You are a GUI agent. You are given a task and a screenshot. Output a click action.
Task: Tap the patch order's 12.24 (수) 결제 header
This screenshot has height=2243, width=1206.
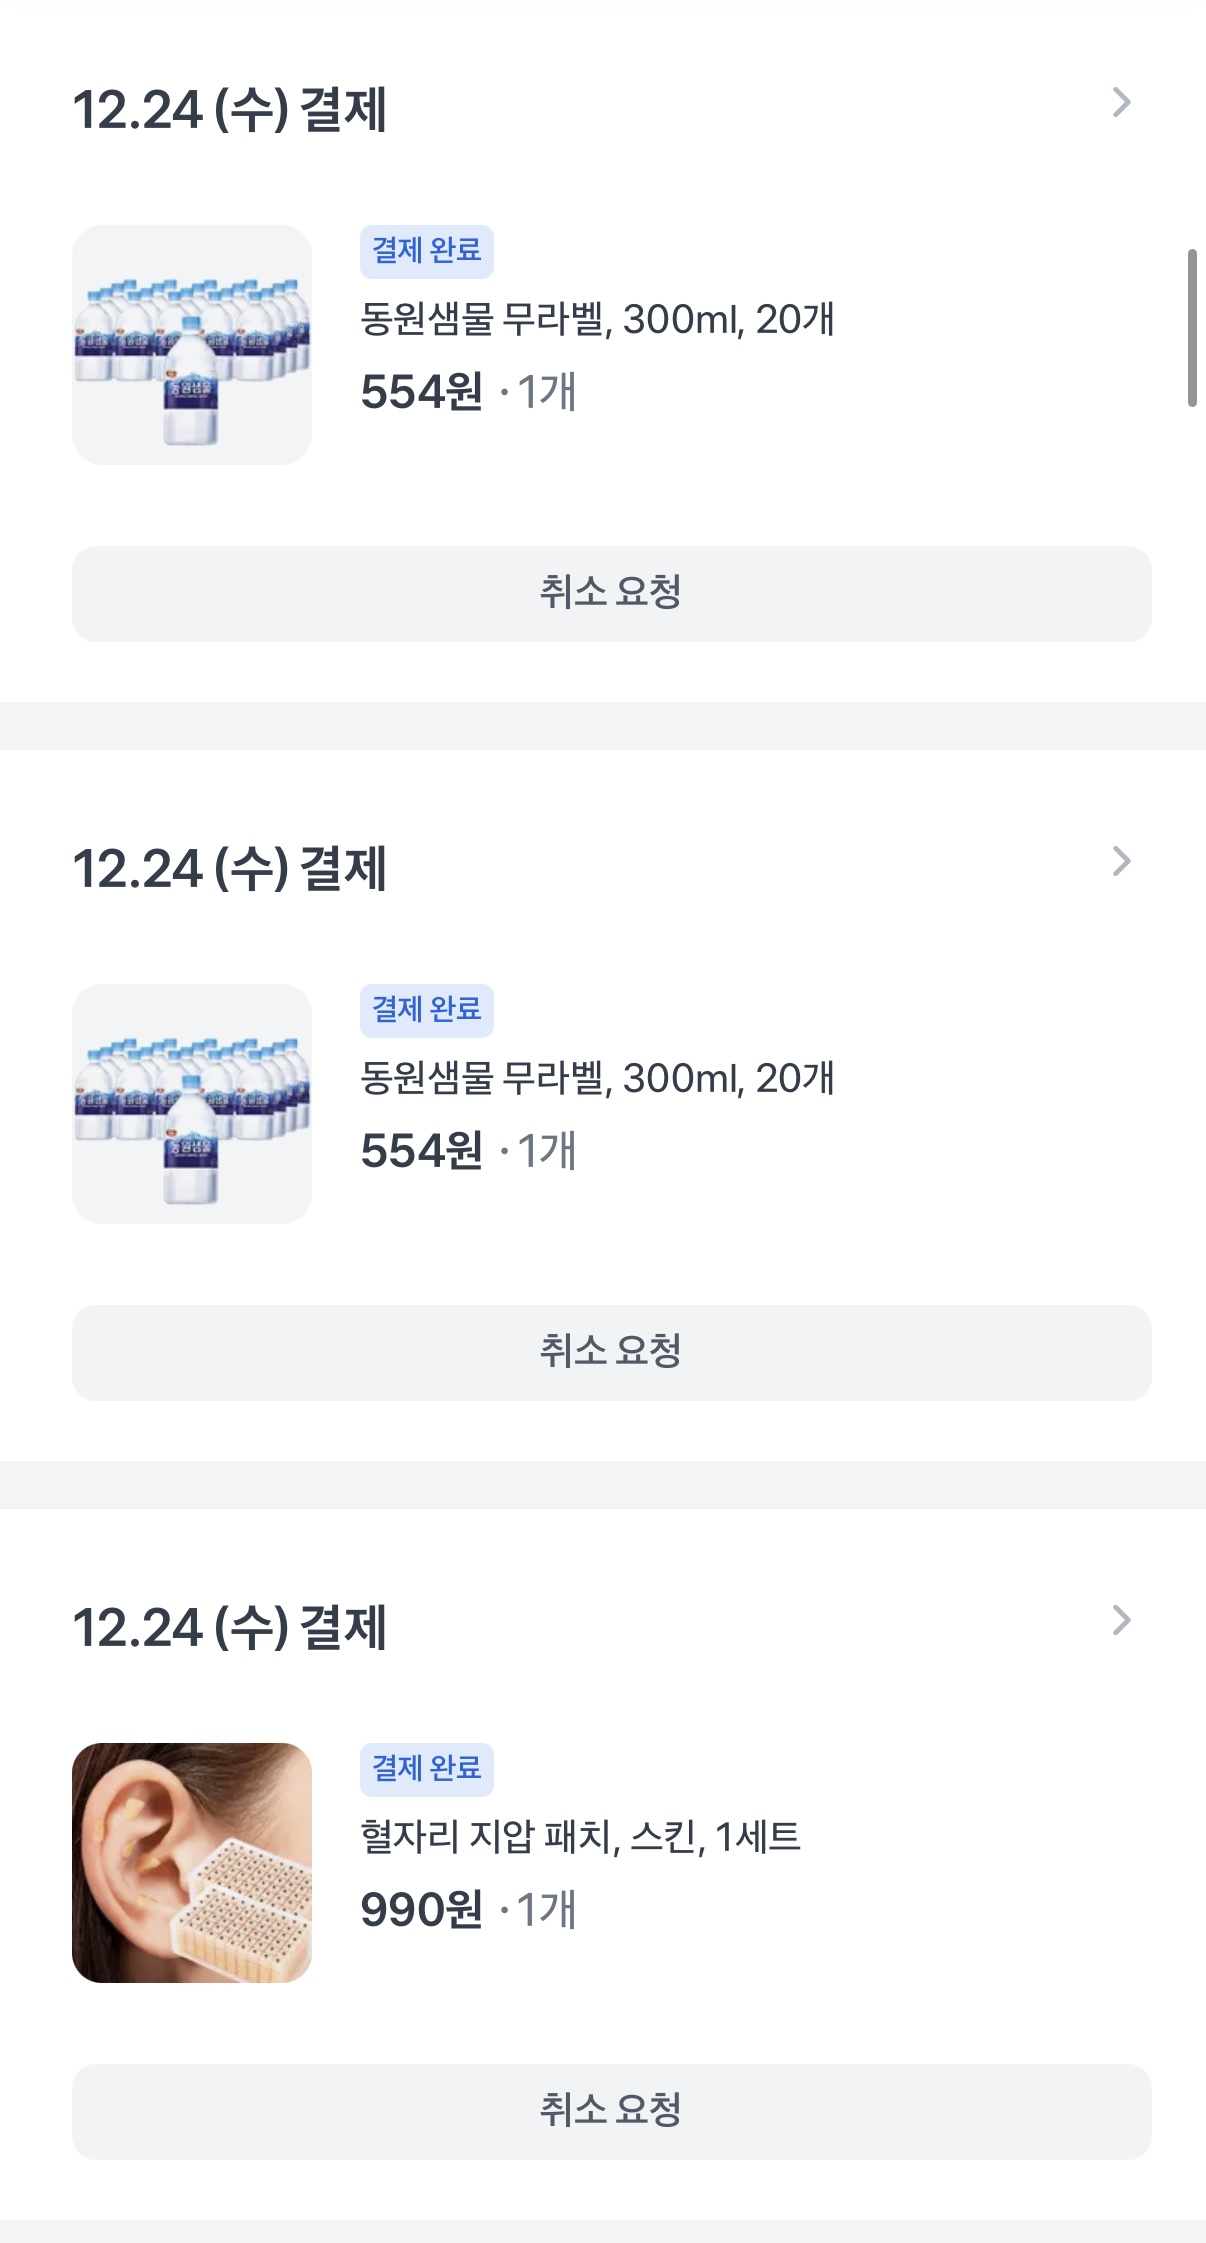coord(230,1628)
